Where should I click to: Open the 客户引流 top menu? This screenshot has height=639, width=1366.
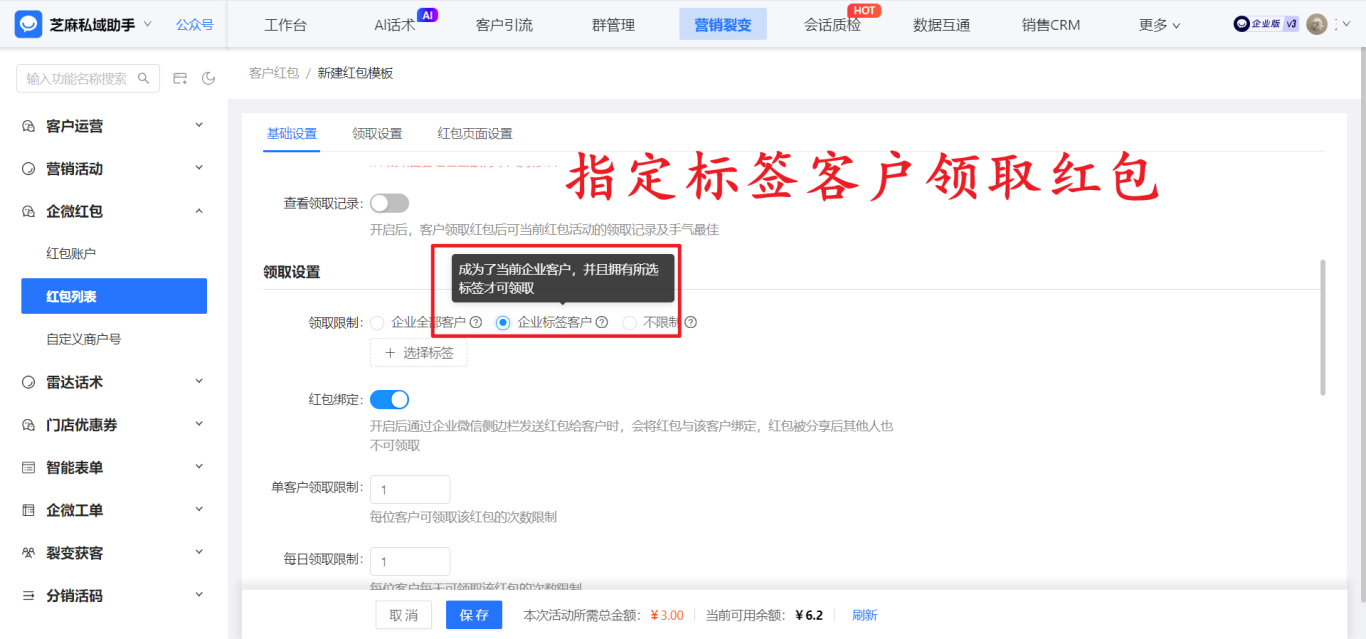pyautogui.click(x=504, y=25)
